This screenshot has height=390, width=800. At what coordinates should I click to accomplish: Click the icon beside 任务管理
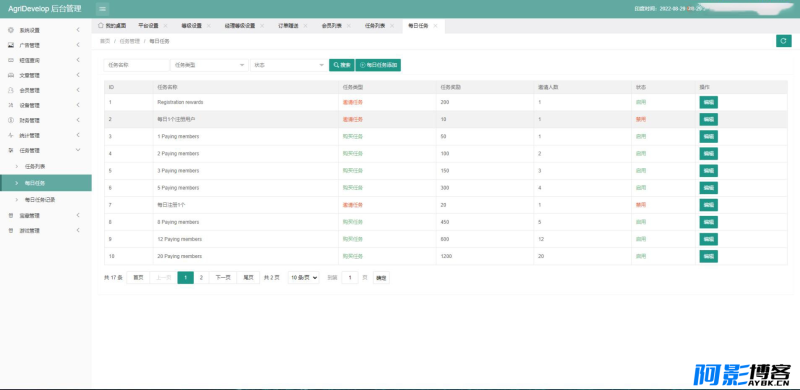tap(11, 151)
